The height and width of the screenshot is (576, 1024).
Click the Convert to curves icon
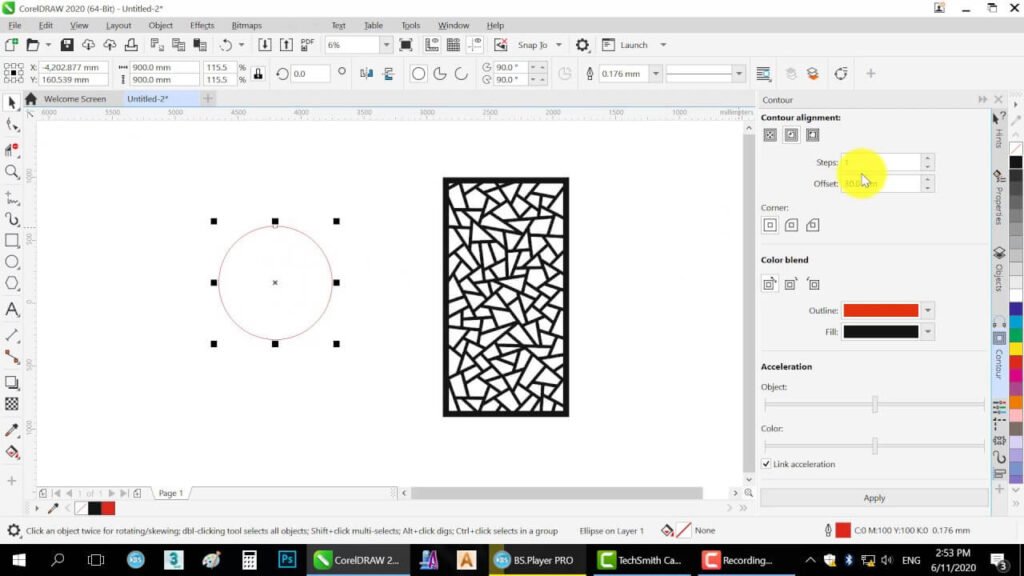pos(840,74)
